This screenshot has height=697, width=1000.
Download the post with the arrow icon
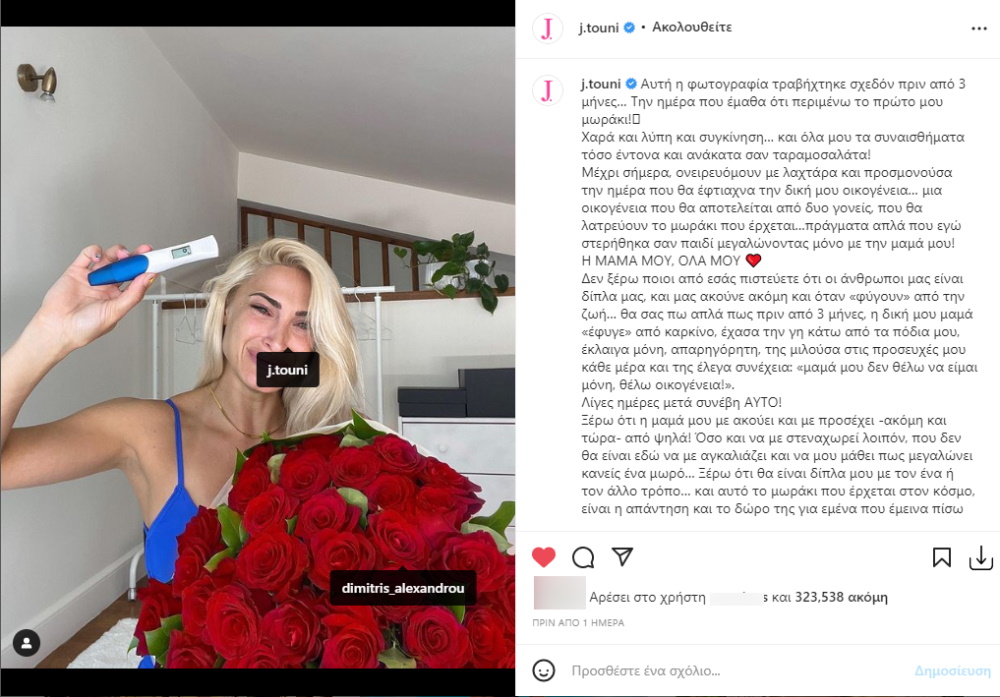(980, 558)
